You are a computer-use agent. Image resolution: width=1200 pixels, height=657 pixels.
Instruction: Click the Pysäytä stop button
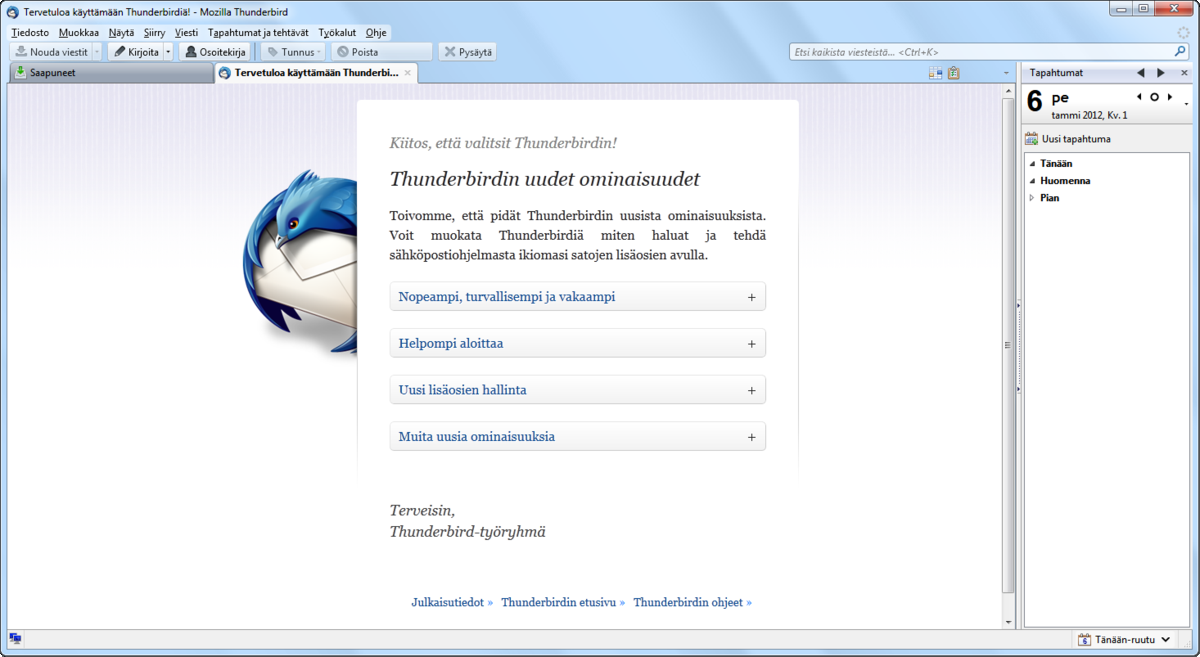(x=467, y=52)
